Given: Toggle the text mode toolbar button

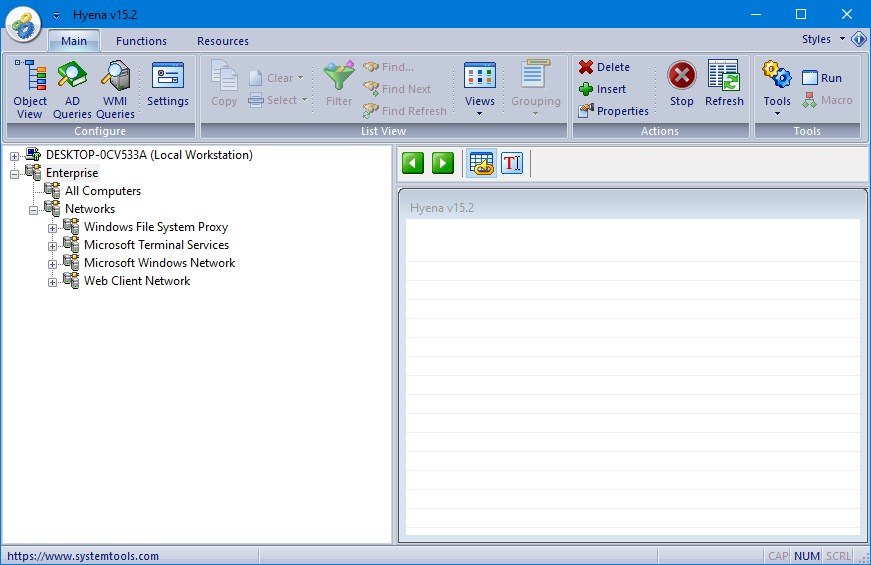Looking at the screenshot, I should click(512, 163).
